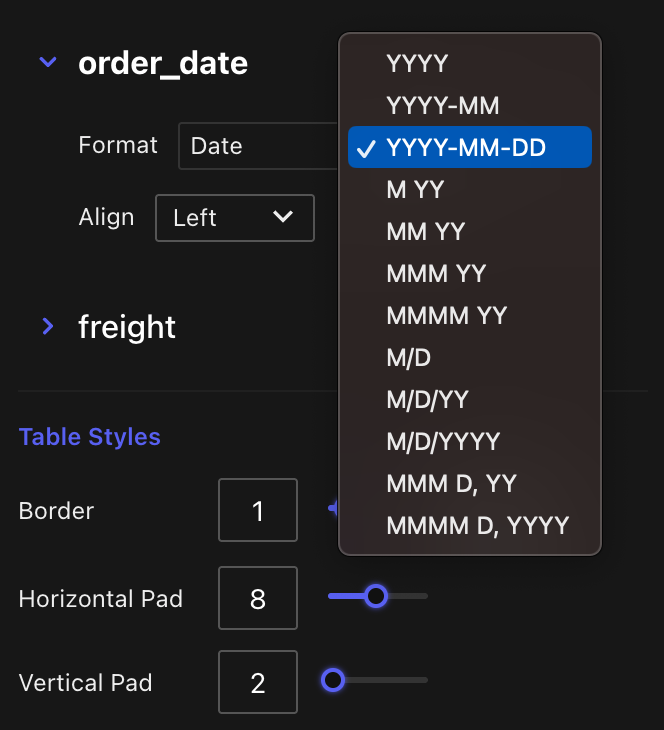Choose the MMM D, YY format
This screenshot has height=730, width=664.
coord(451,483)
